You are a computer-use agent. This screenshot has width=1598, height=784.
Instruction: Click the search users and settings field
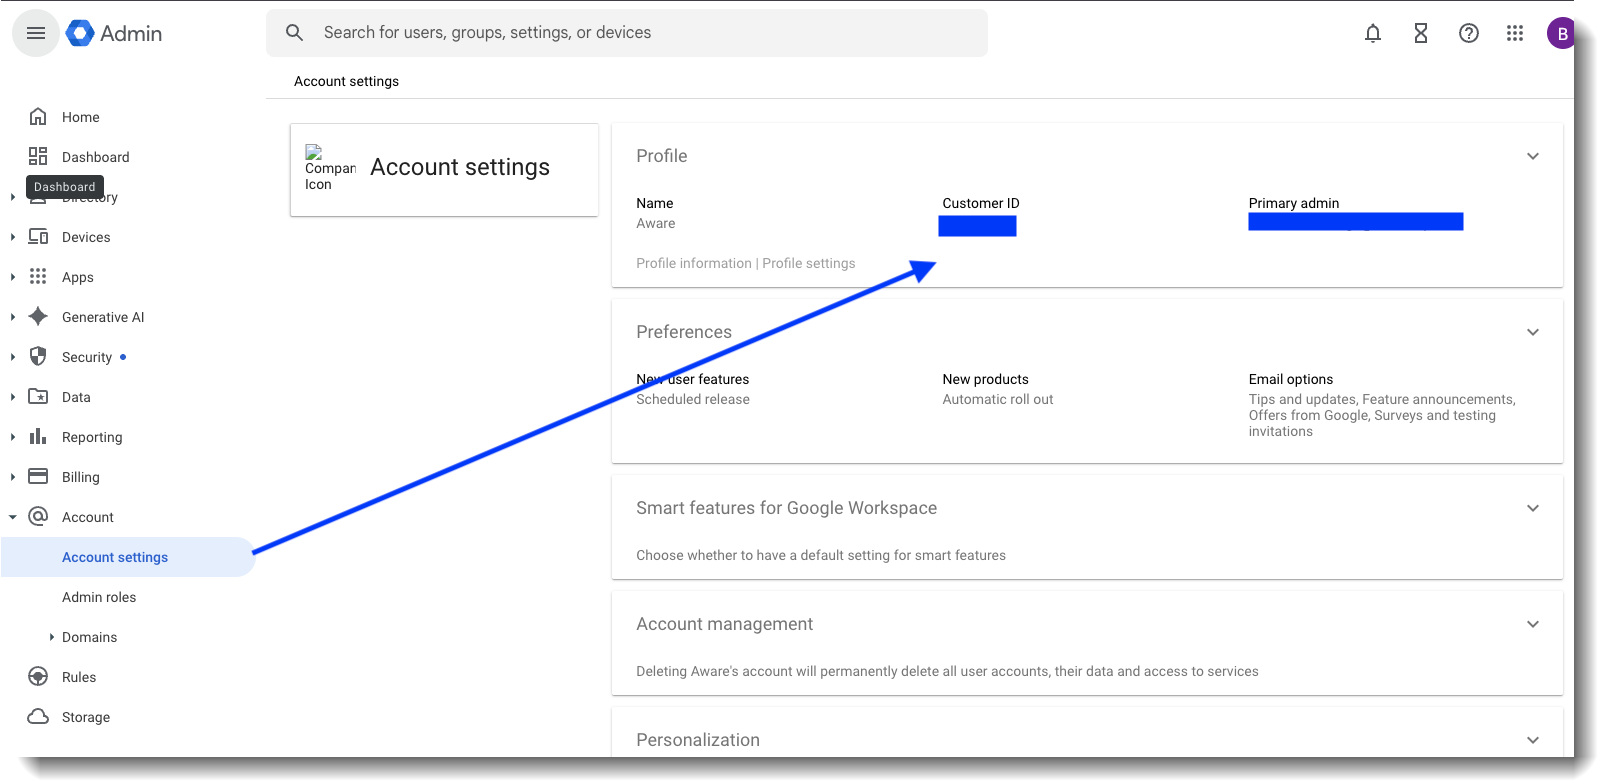coord(640,33)
